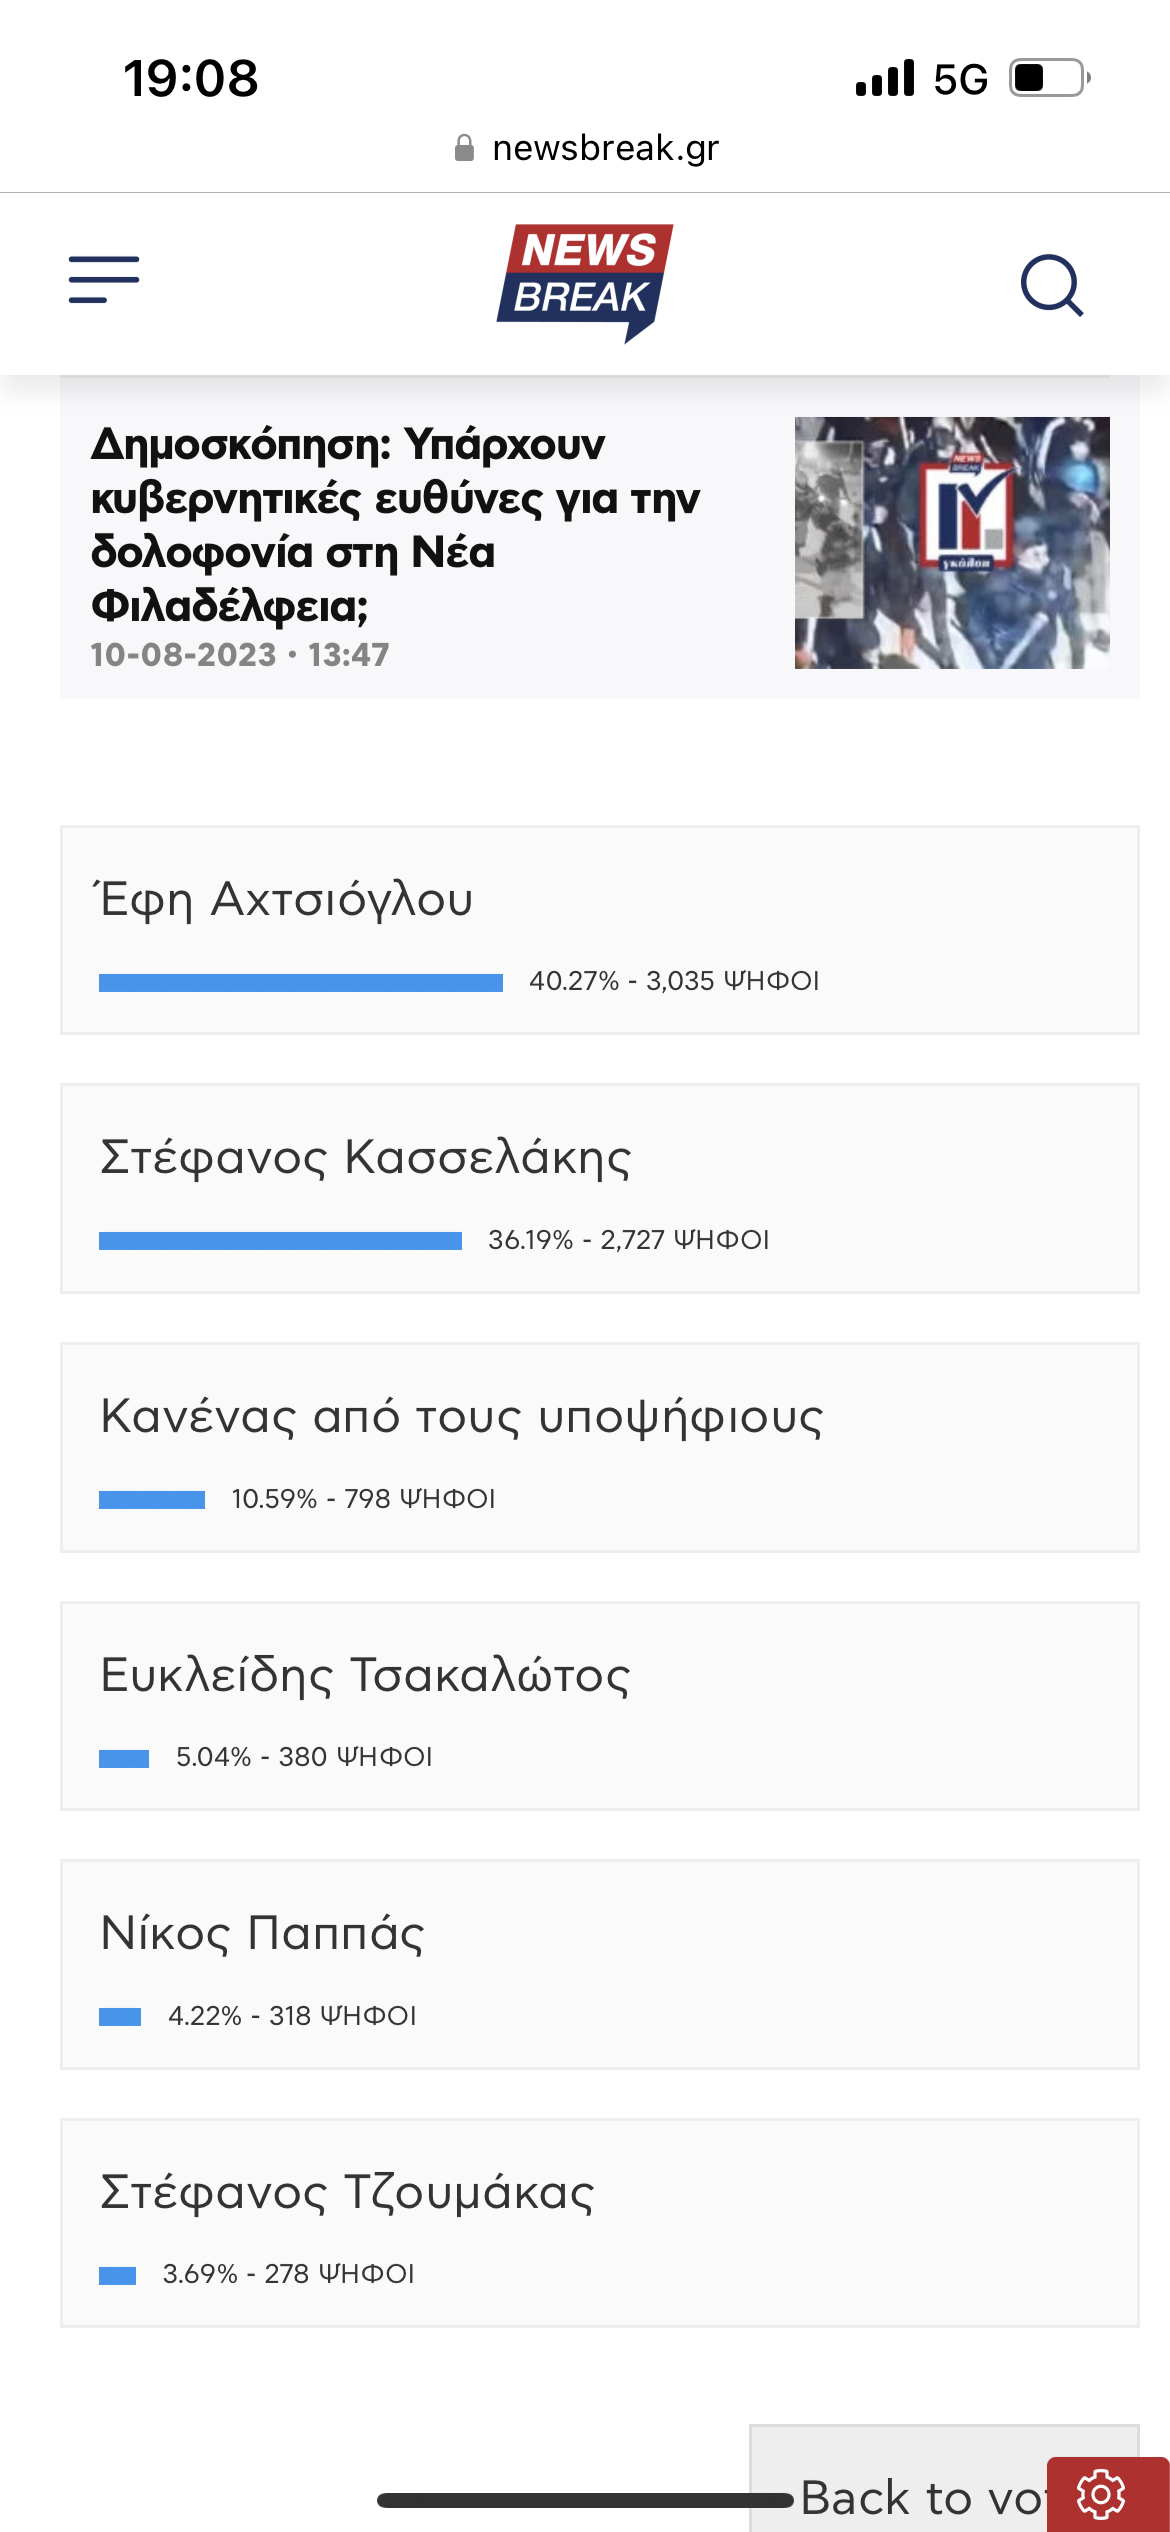Tap the newsbreak.gr address bar

pos(605,148)
